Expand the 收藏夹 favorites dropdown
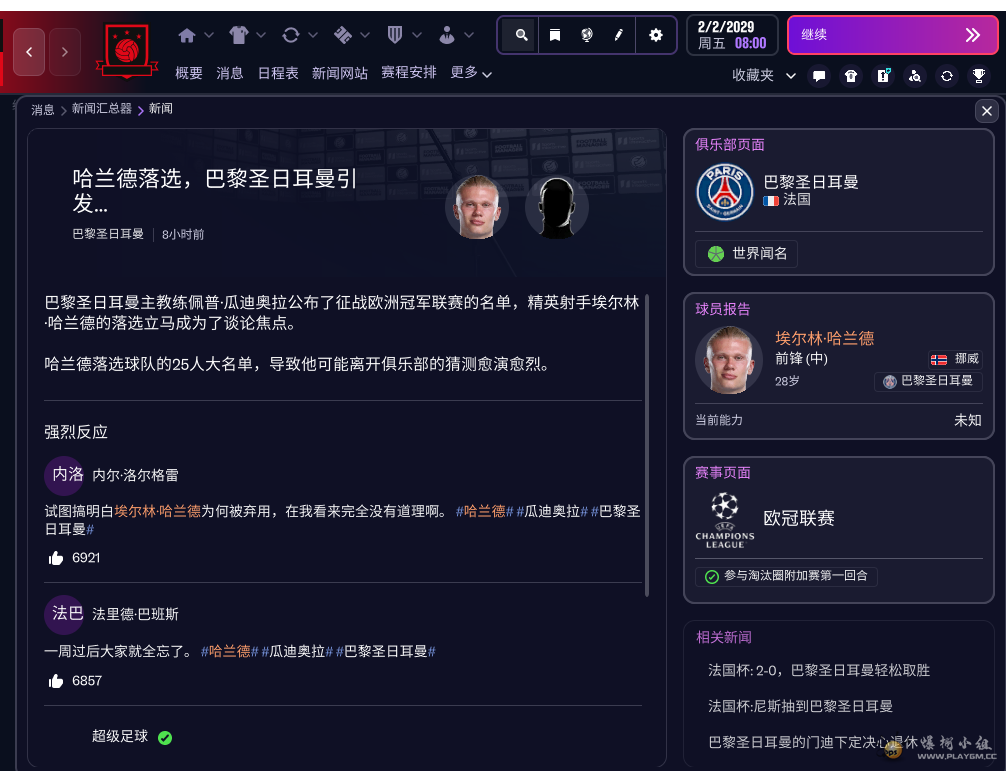 791,76
